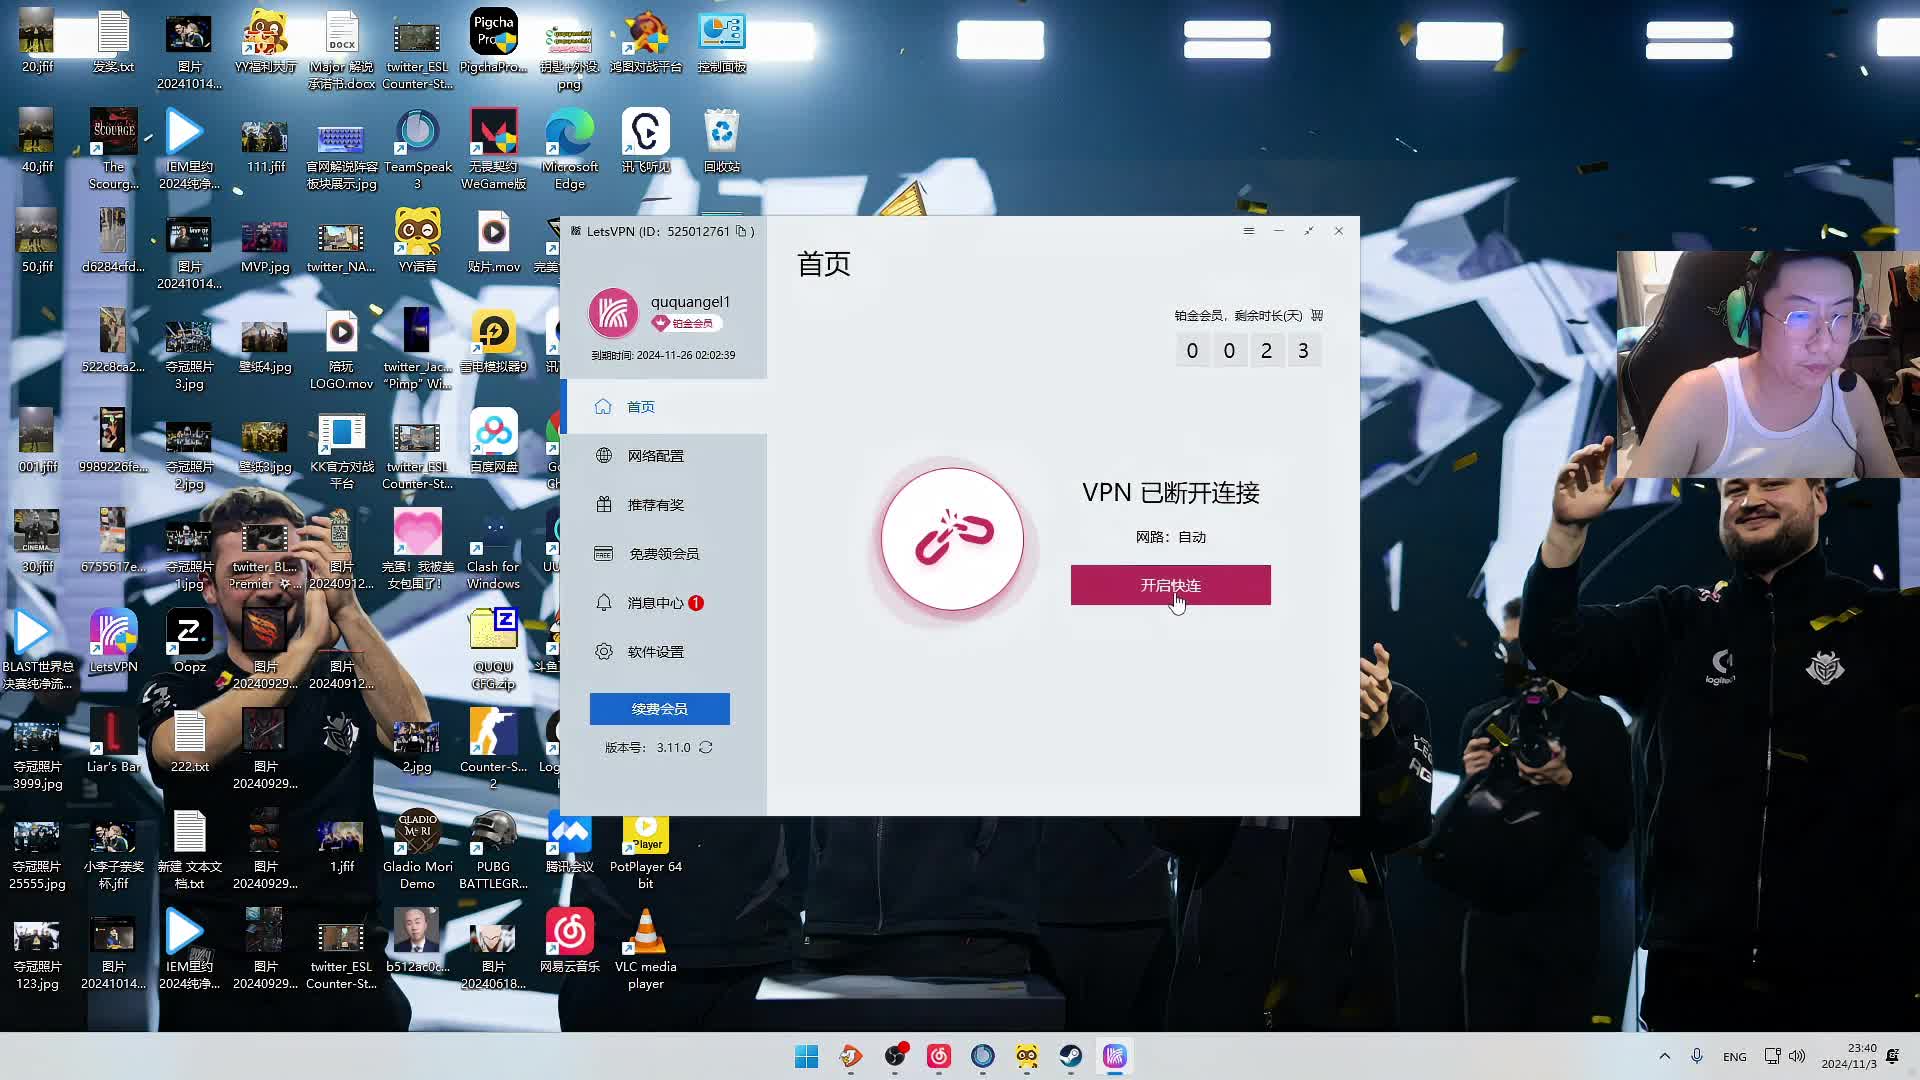
Task: Copy the LetsVPN ID with copy icon
Action: 741,231
